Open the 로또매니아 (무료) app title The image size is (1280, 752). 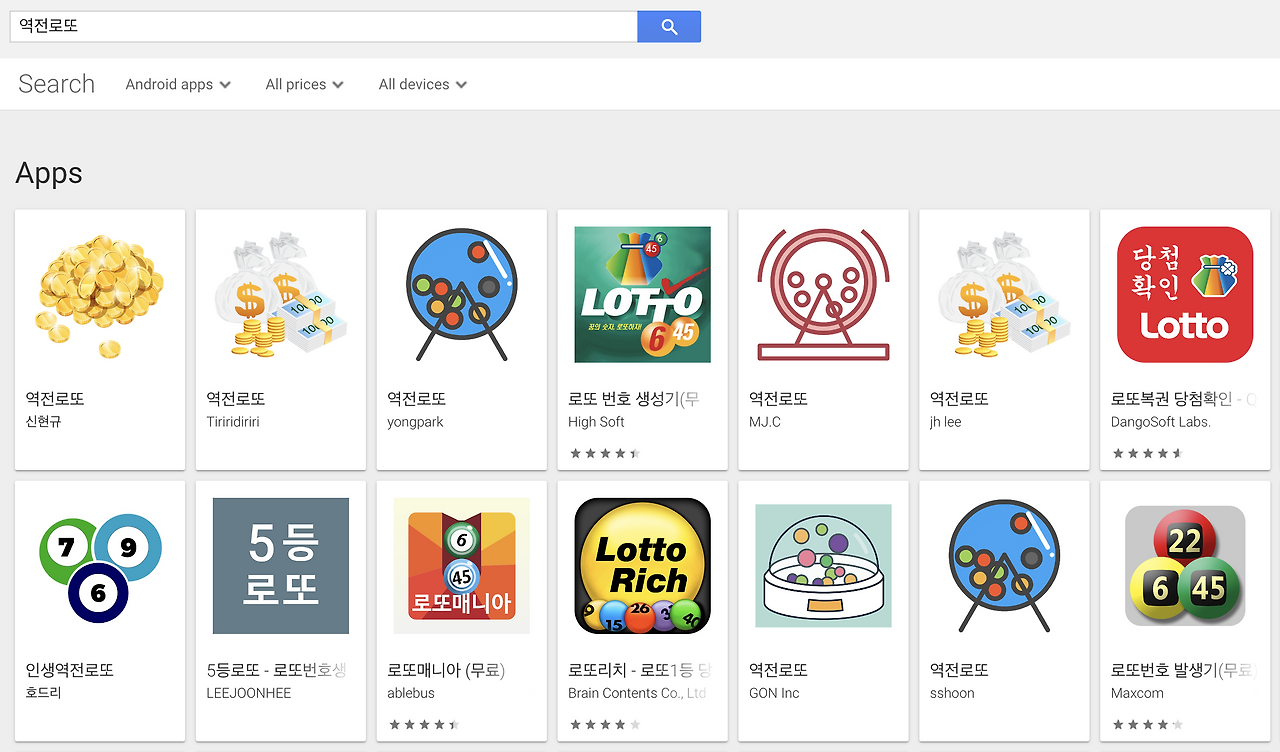coord(446,670)
